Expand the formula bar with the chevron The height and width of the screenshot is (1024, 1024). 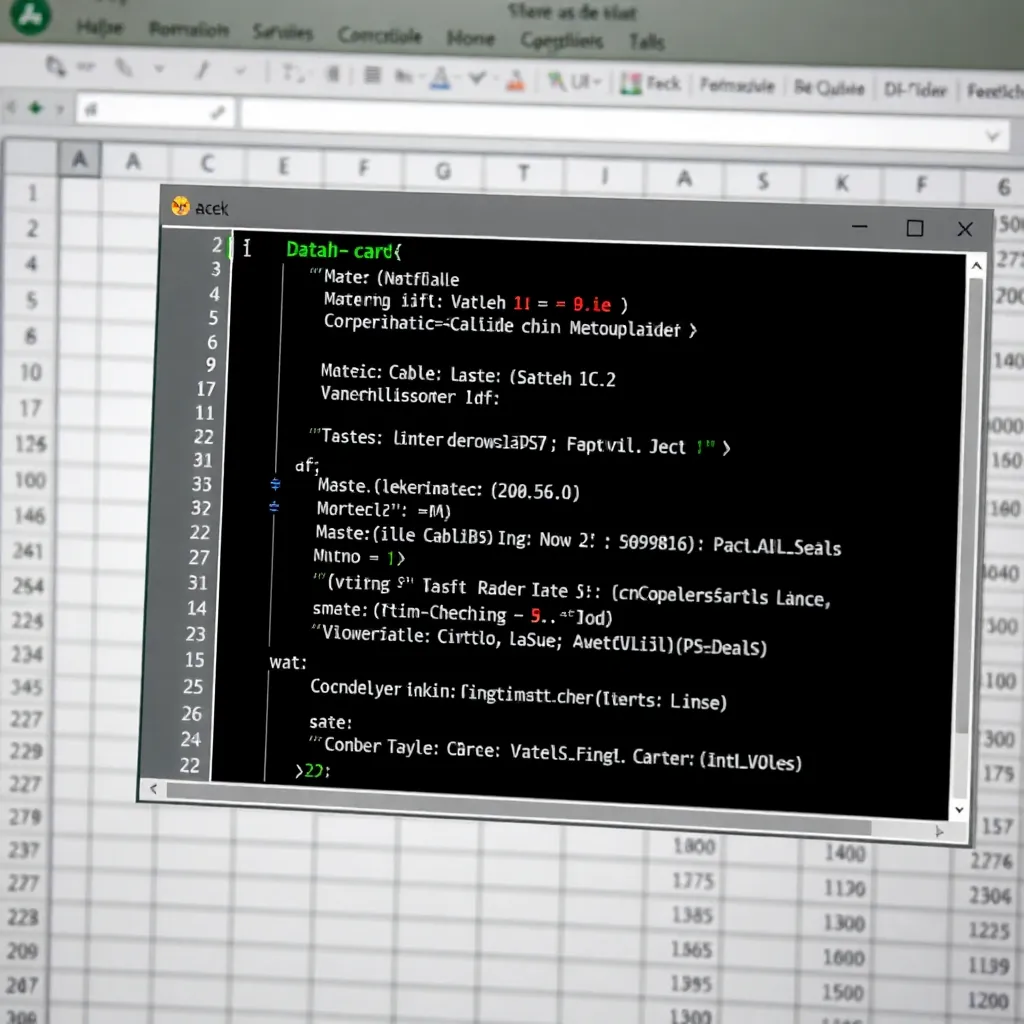tap(993, 134)
